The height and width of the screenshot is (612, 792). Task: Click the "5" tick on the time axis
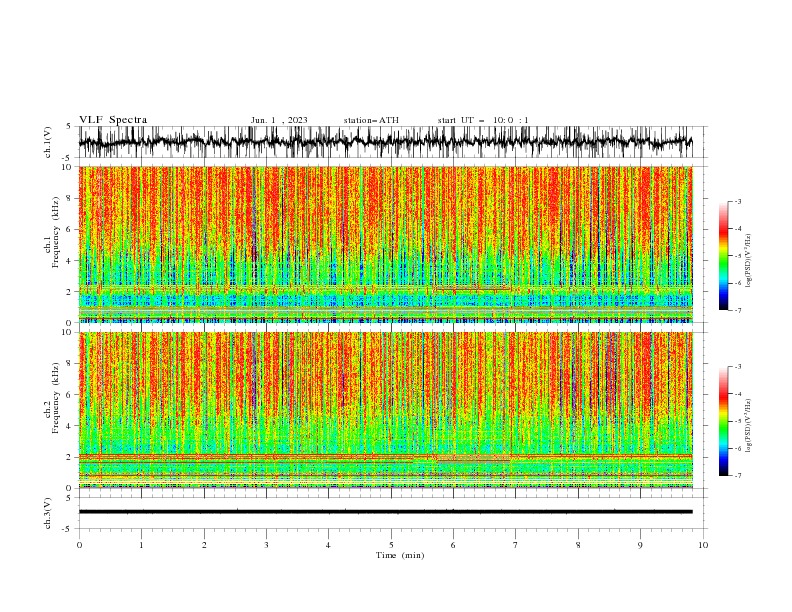pyautogui.click(x=391, y=545)
